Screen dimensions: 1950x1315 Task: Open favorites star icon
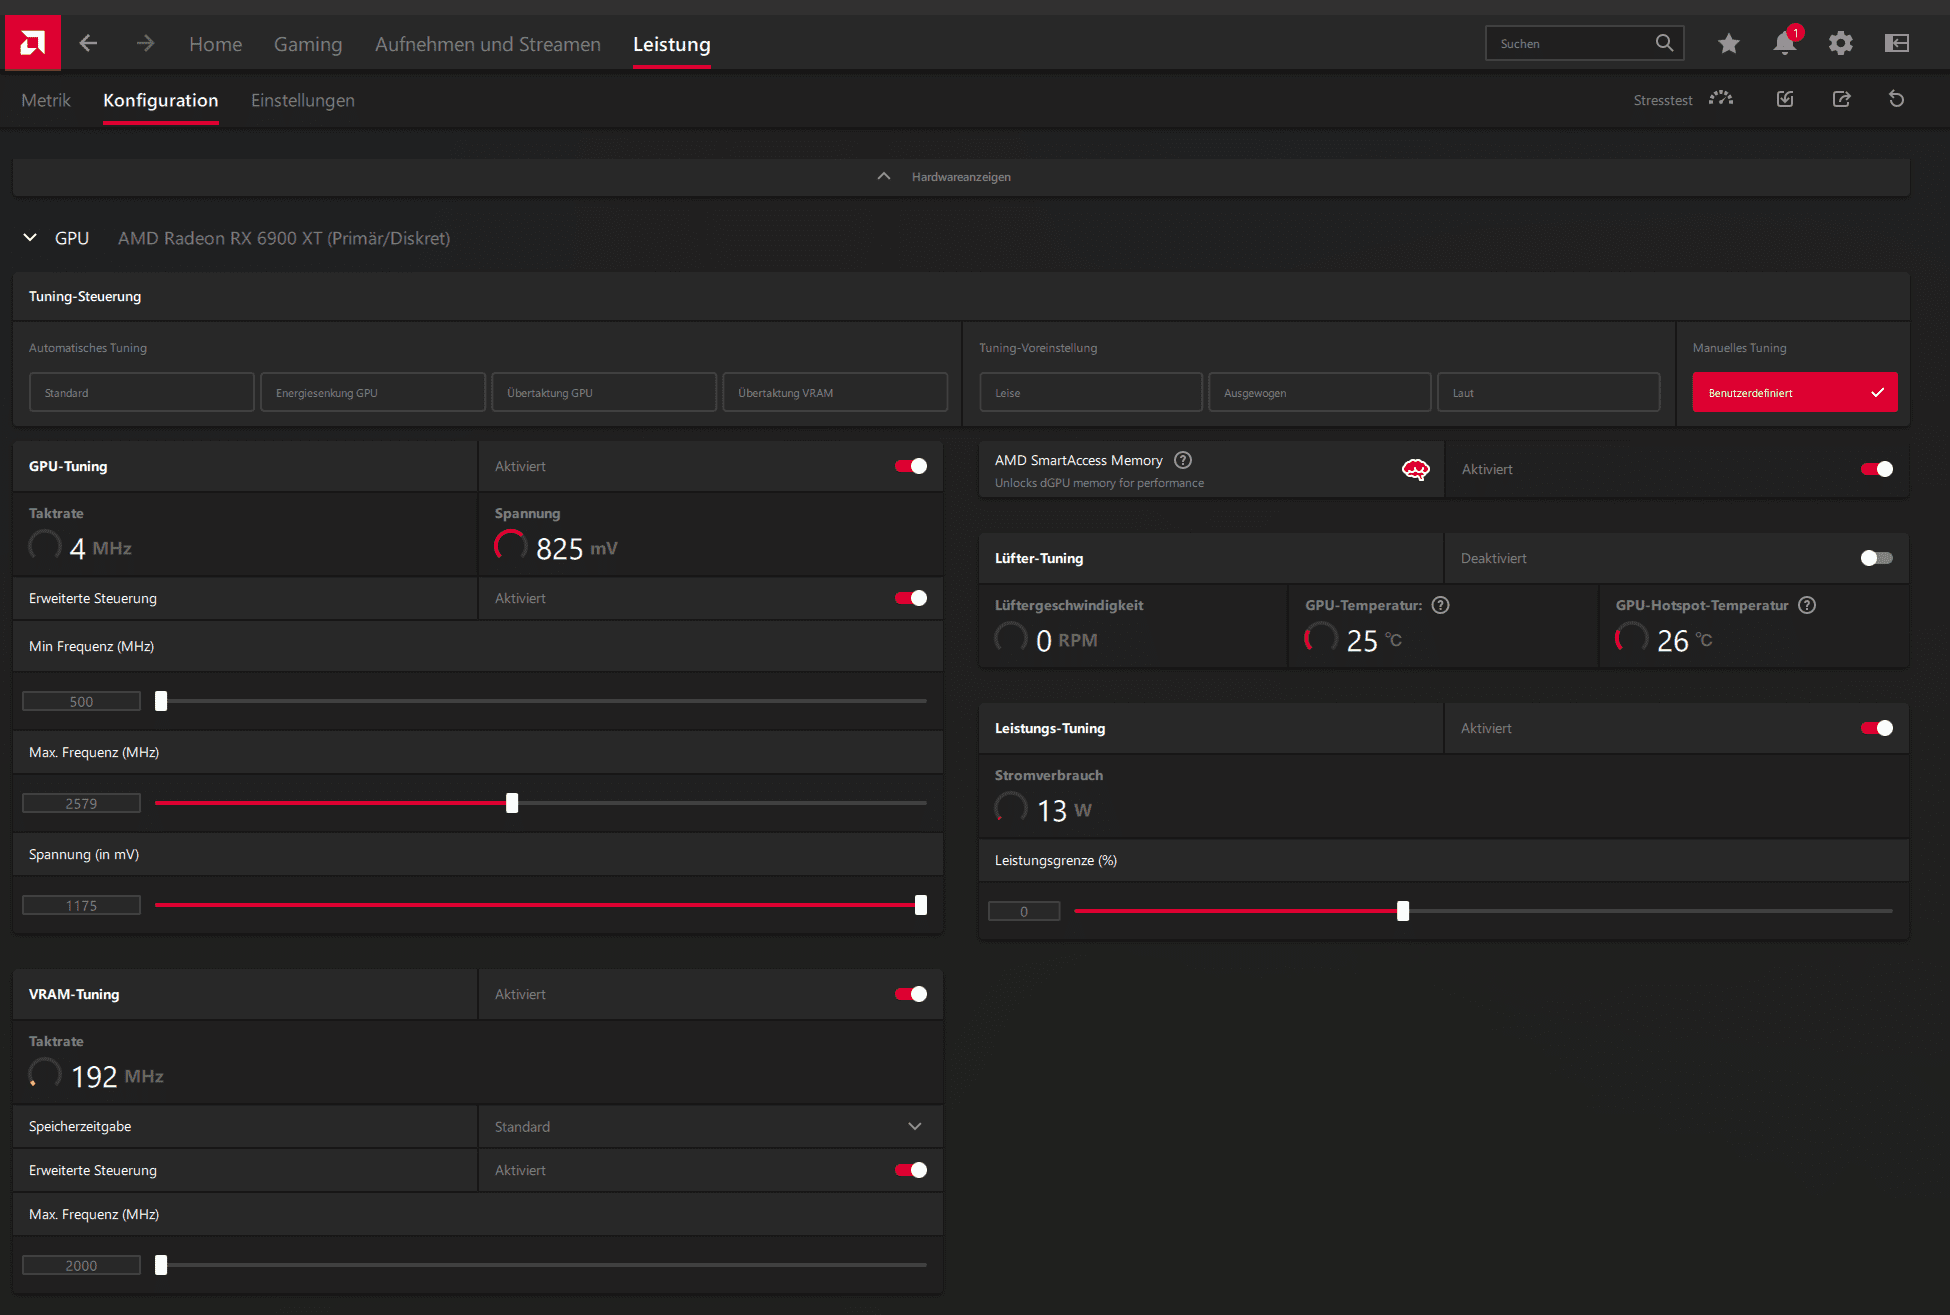[1729, 43]
